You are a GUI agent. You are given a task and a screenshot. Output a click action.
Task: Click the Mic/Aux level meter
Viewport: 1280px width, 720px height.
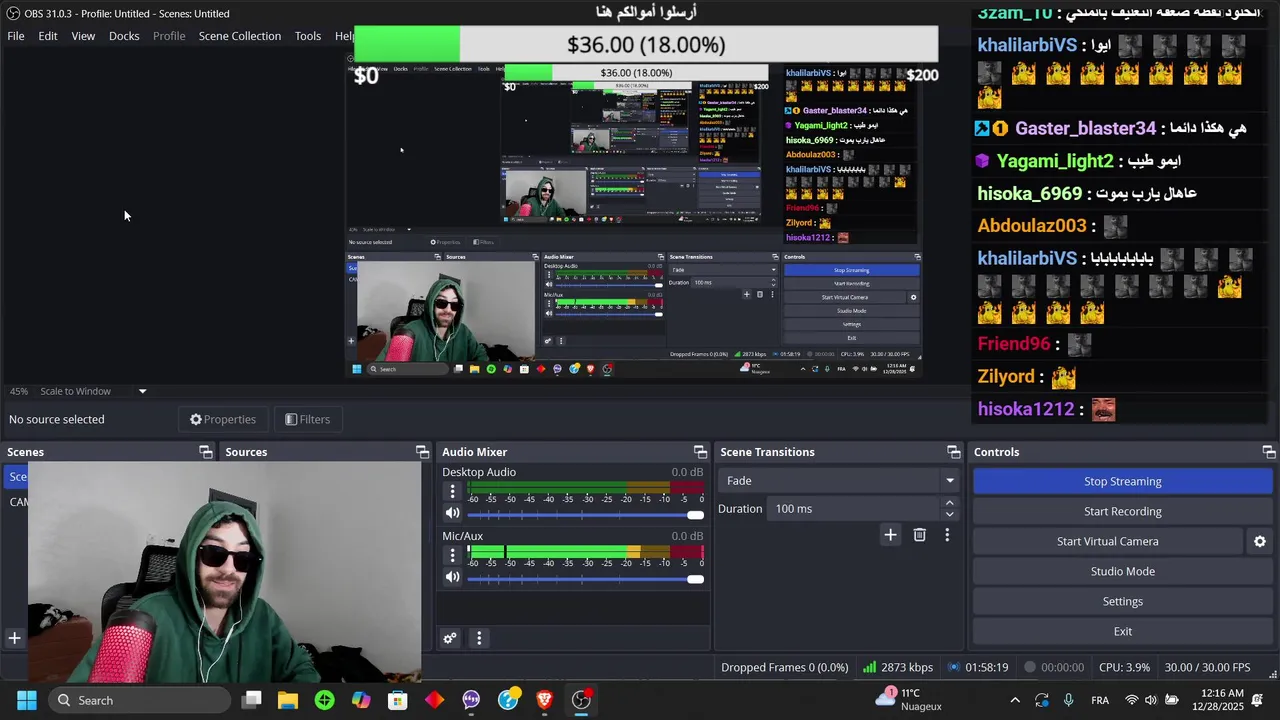(586, 551)
